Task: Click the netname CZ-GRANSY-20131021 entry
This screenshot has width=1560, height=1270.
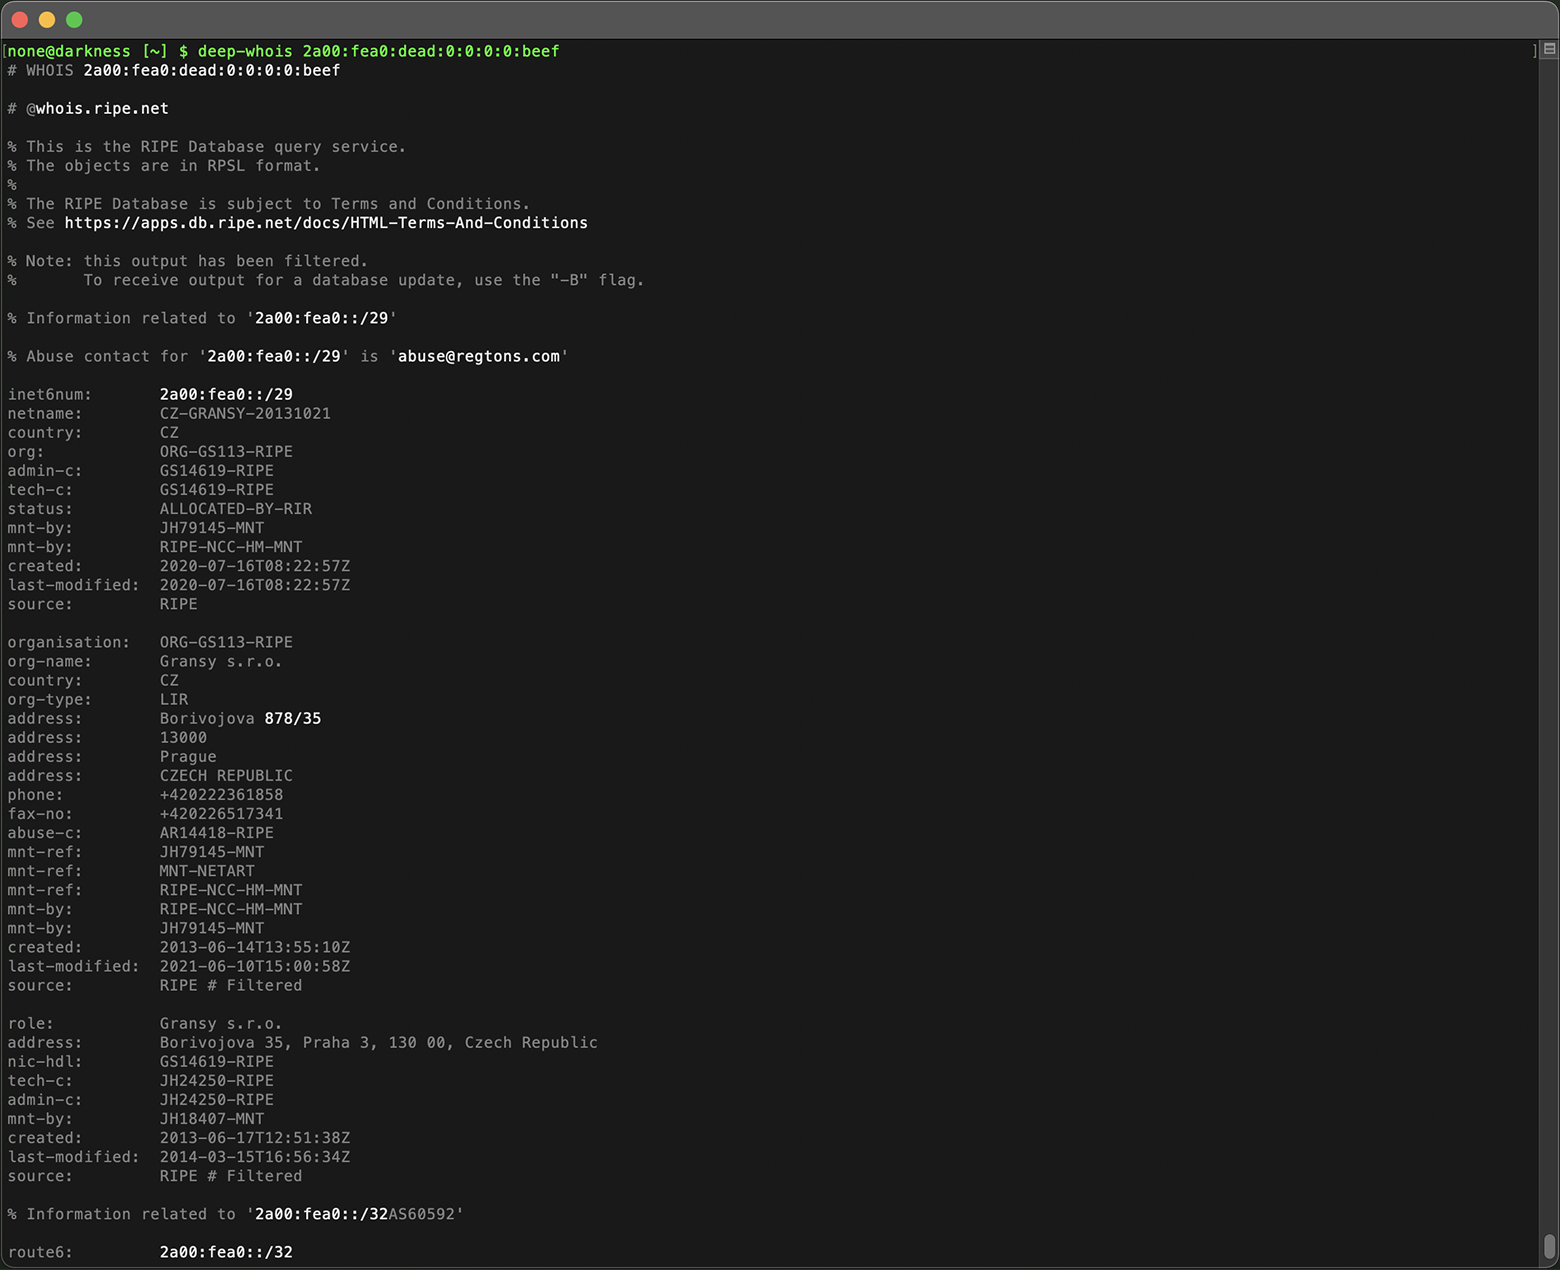Action: coord(245,413)
